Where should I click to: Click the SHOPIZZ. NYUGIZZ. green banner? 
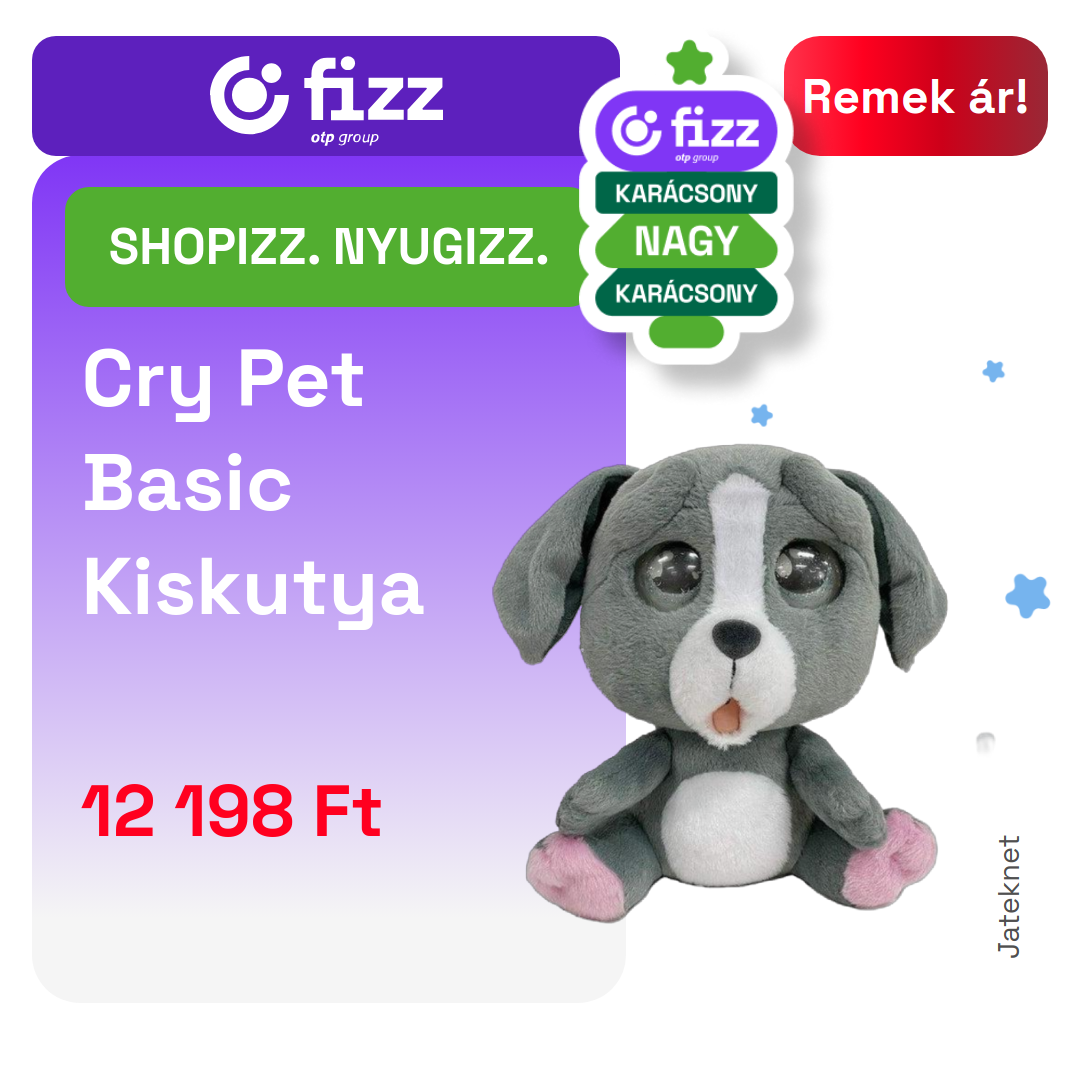[329, 247]
